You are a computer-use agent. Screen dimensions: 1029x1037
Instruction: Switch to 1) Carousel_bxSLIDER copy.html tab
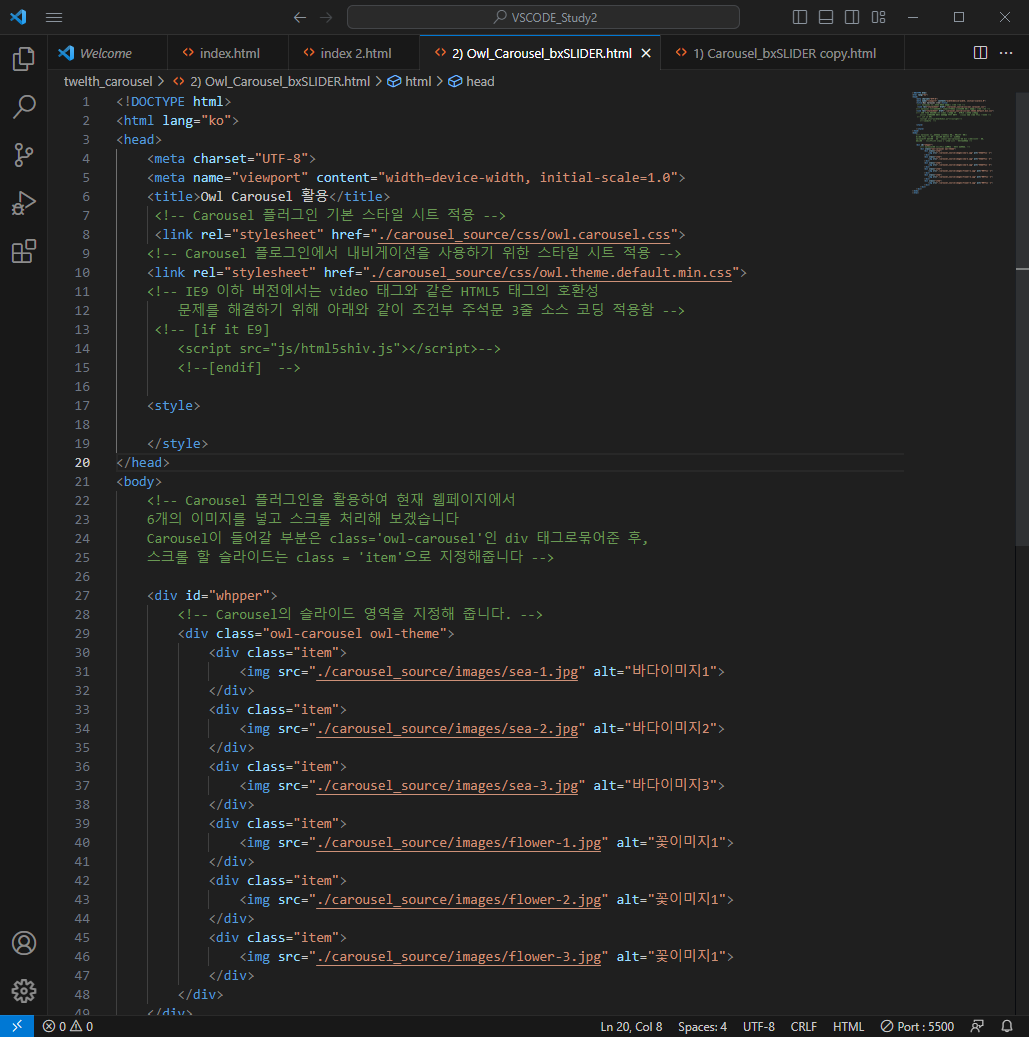[783, 54]
